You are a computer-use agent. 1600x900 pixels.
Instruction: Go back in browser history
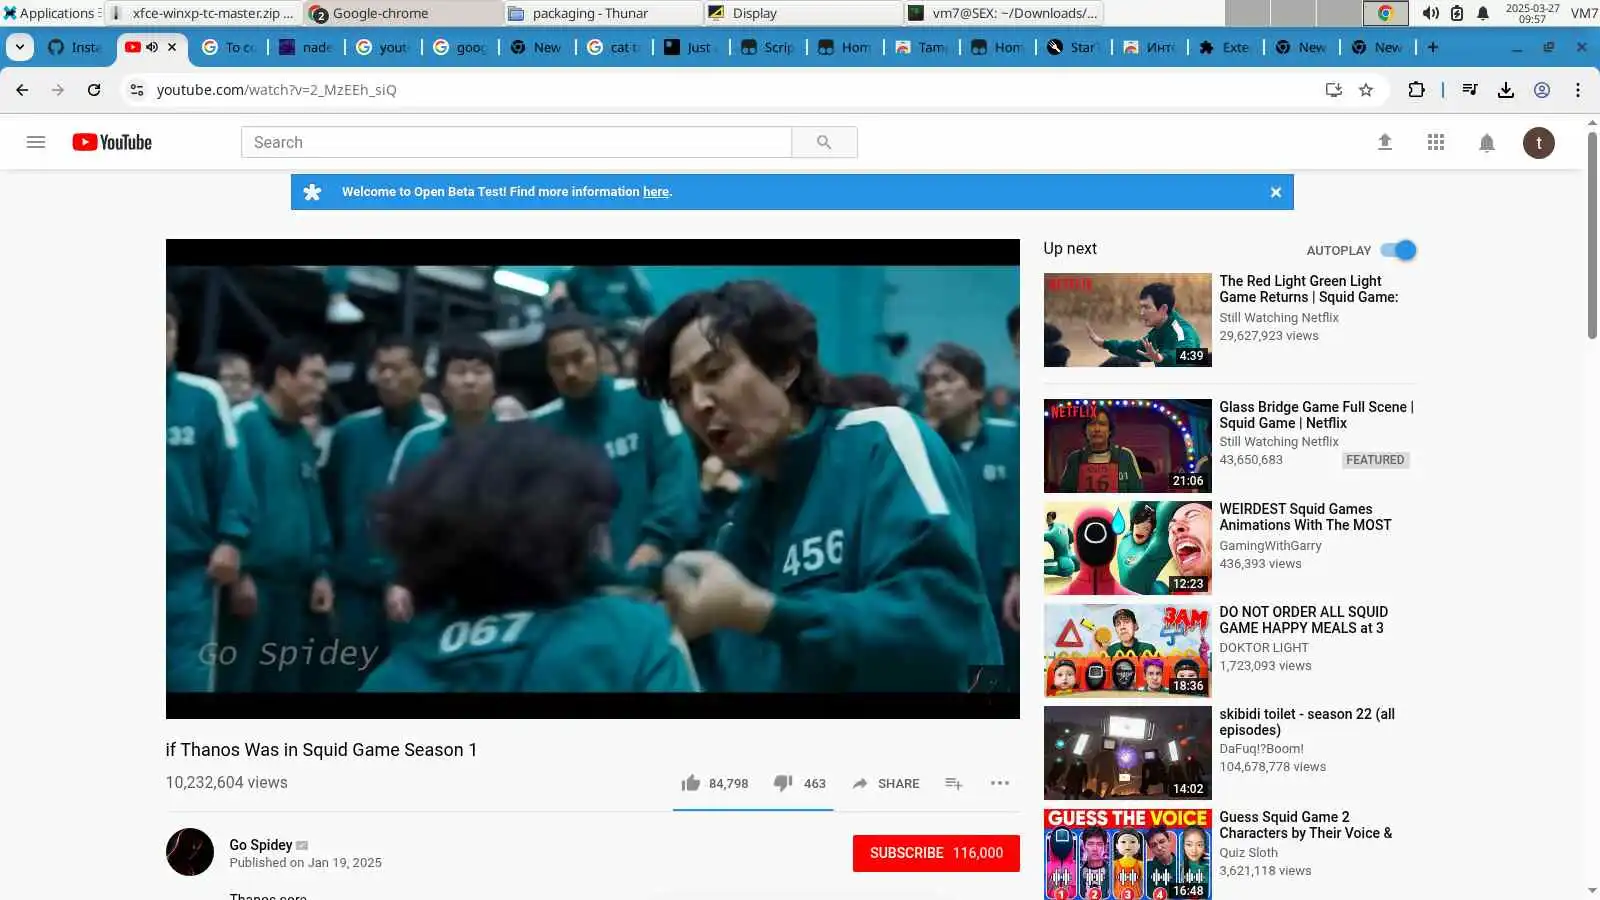(x=22, y=90)
